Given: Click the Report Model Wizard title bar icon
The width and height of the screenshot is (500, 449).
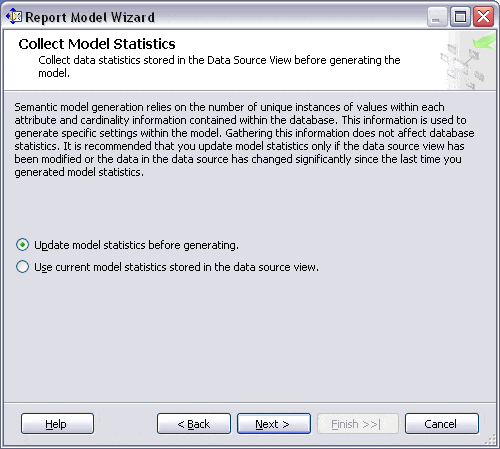Looking at the screenshot, I should click(x=14, y=16).
